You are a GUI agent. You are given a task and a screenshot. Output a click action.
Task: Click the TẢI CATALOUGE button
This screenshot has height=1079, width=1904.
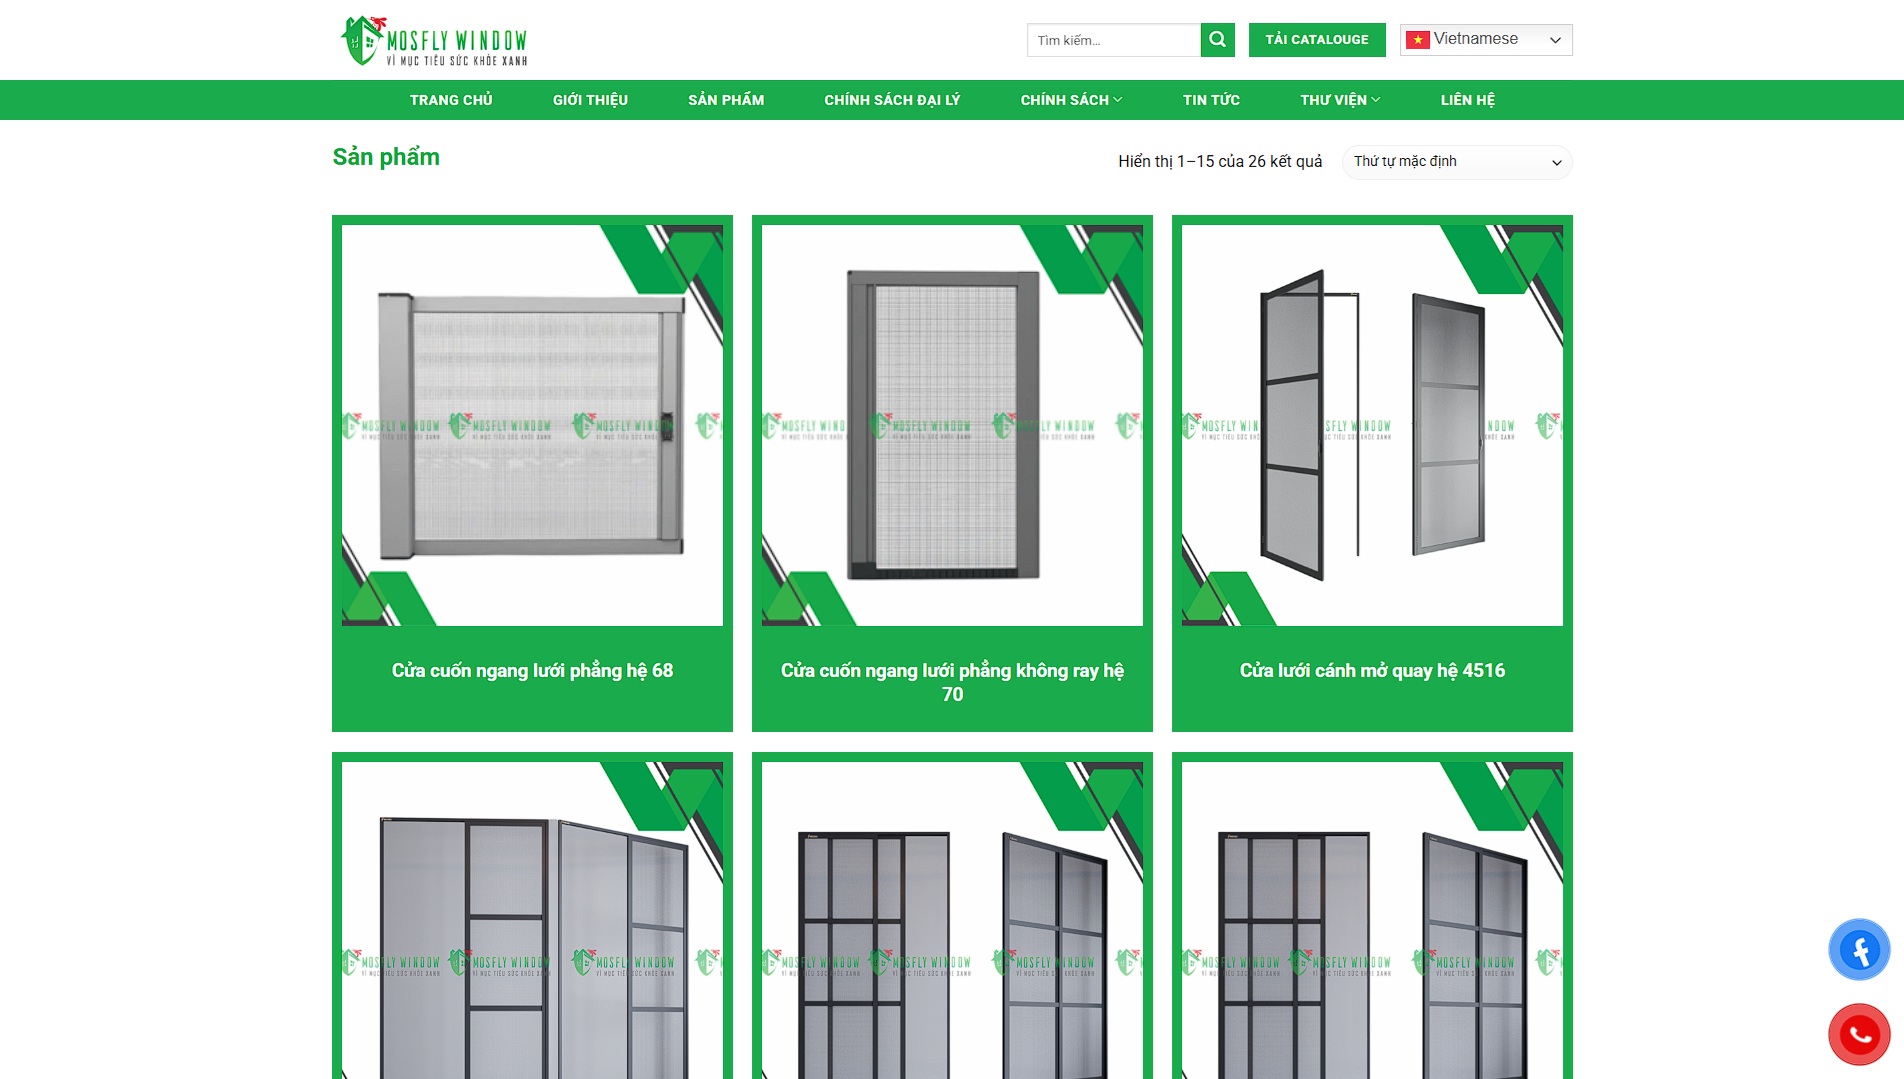pyautogui.click(x=1317, y=40)
